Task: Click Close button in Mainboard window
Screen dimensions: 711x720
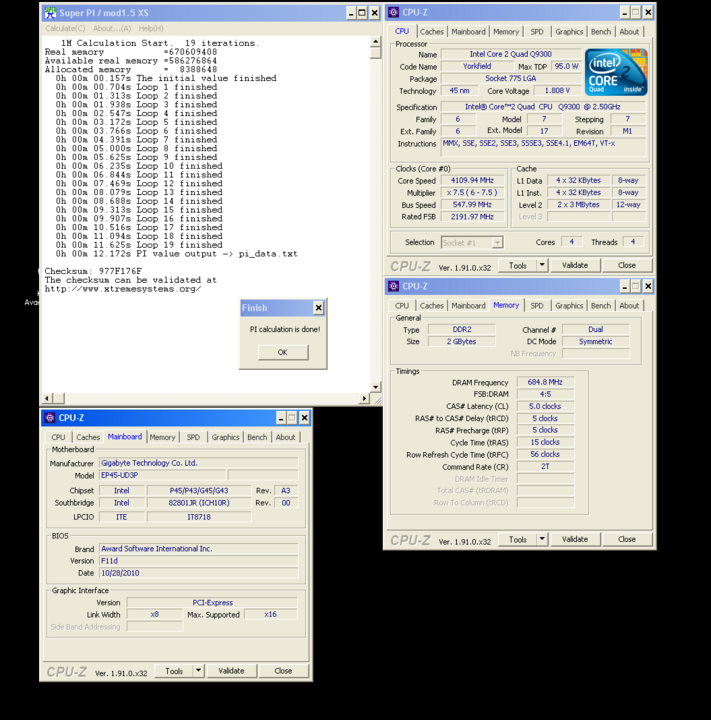Action: click(283, 671)
